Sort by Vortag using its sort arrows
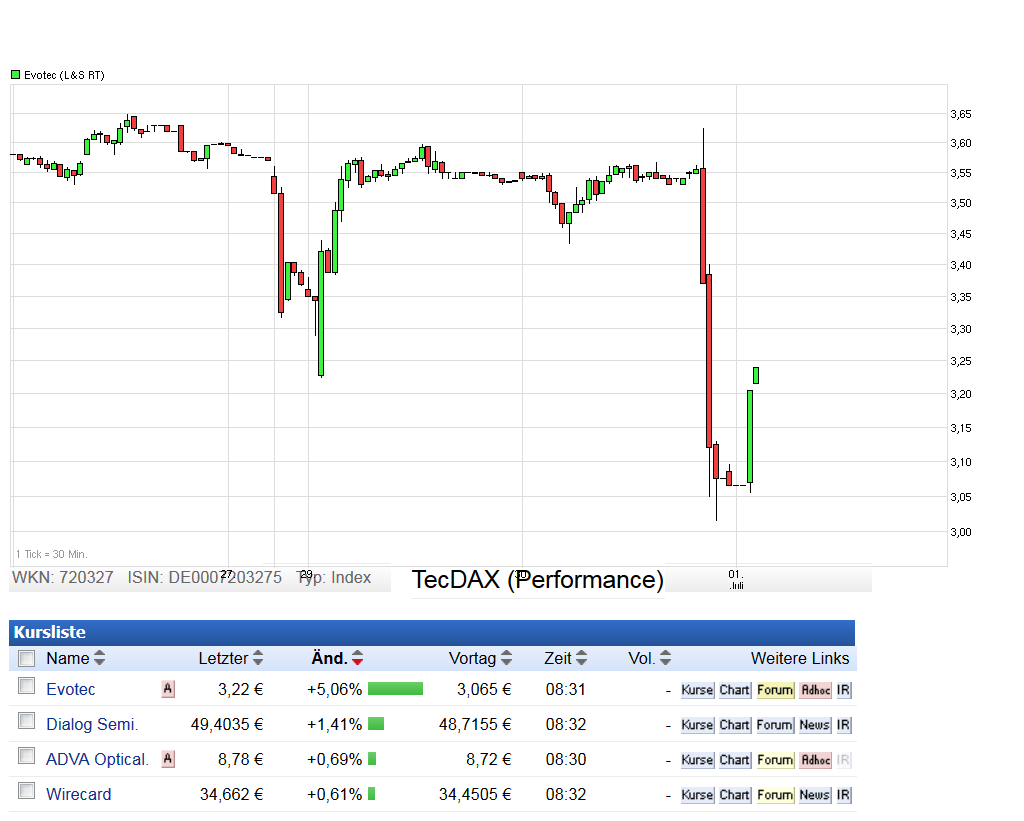The width and height of the screenshot is (1024, 821). [507, 658]
